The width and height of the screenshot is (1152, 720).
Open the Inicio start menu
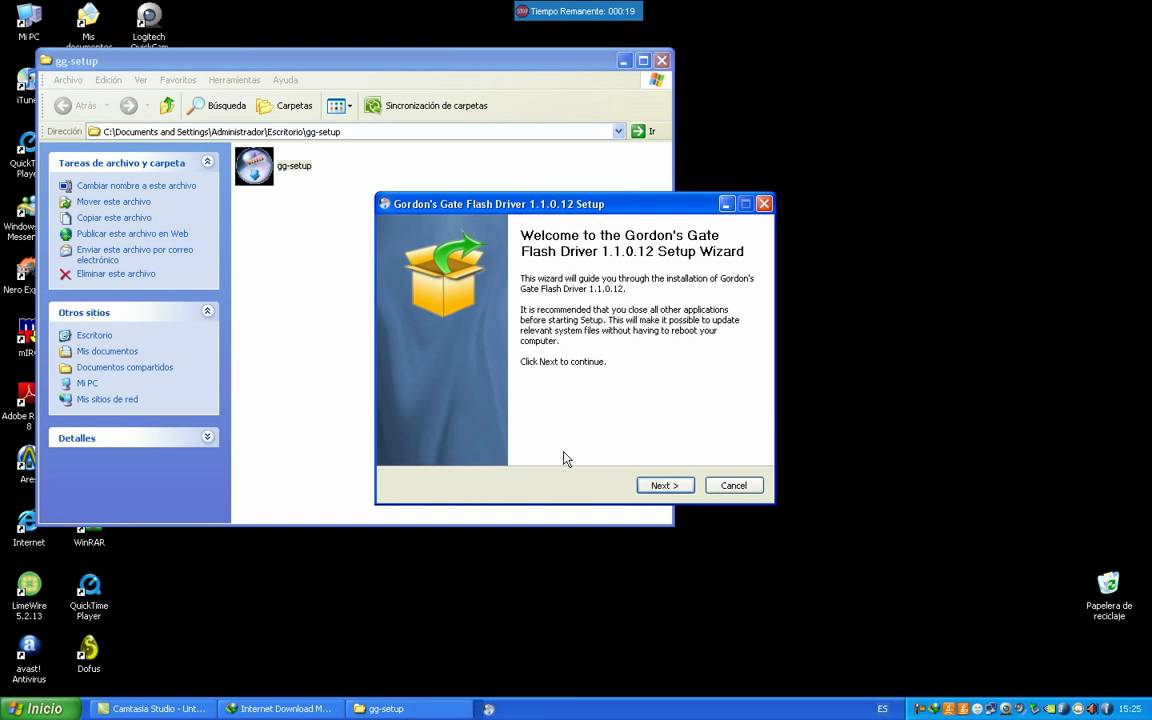(40, 709)
